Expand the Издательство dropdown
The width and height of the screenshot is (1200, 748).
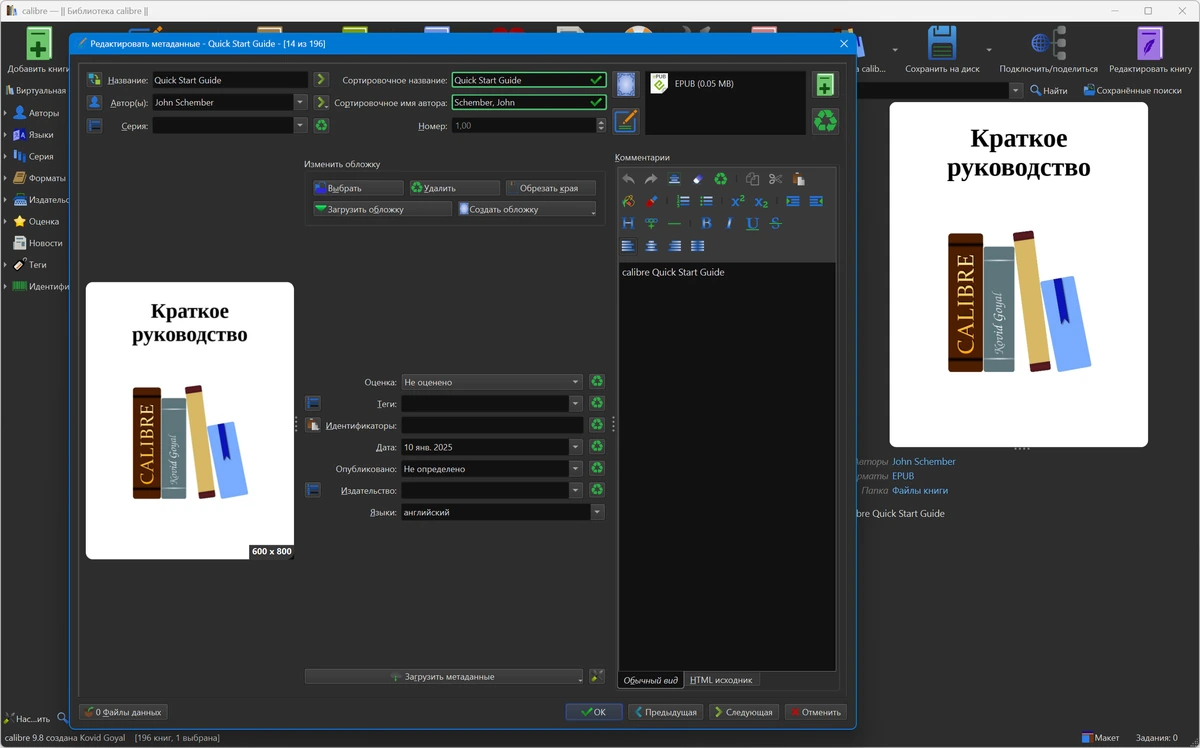click(576, 490)
